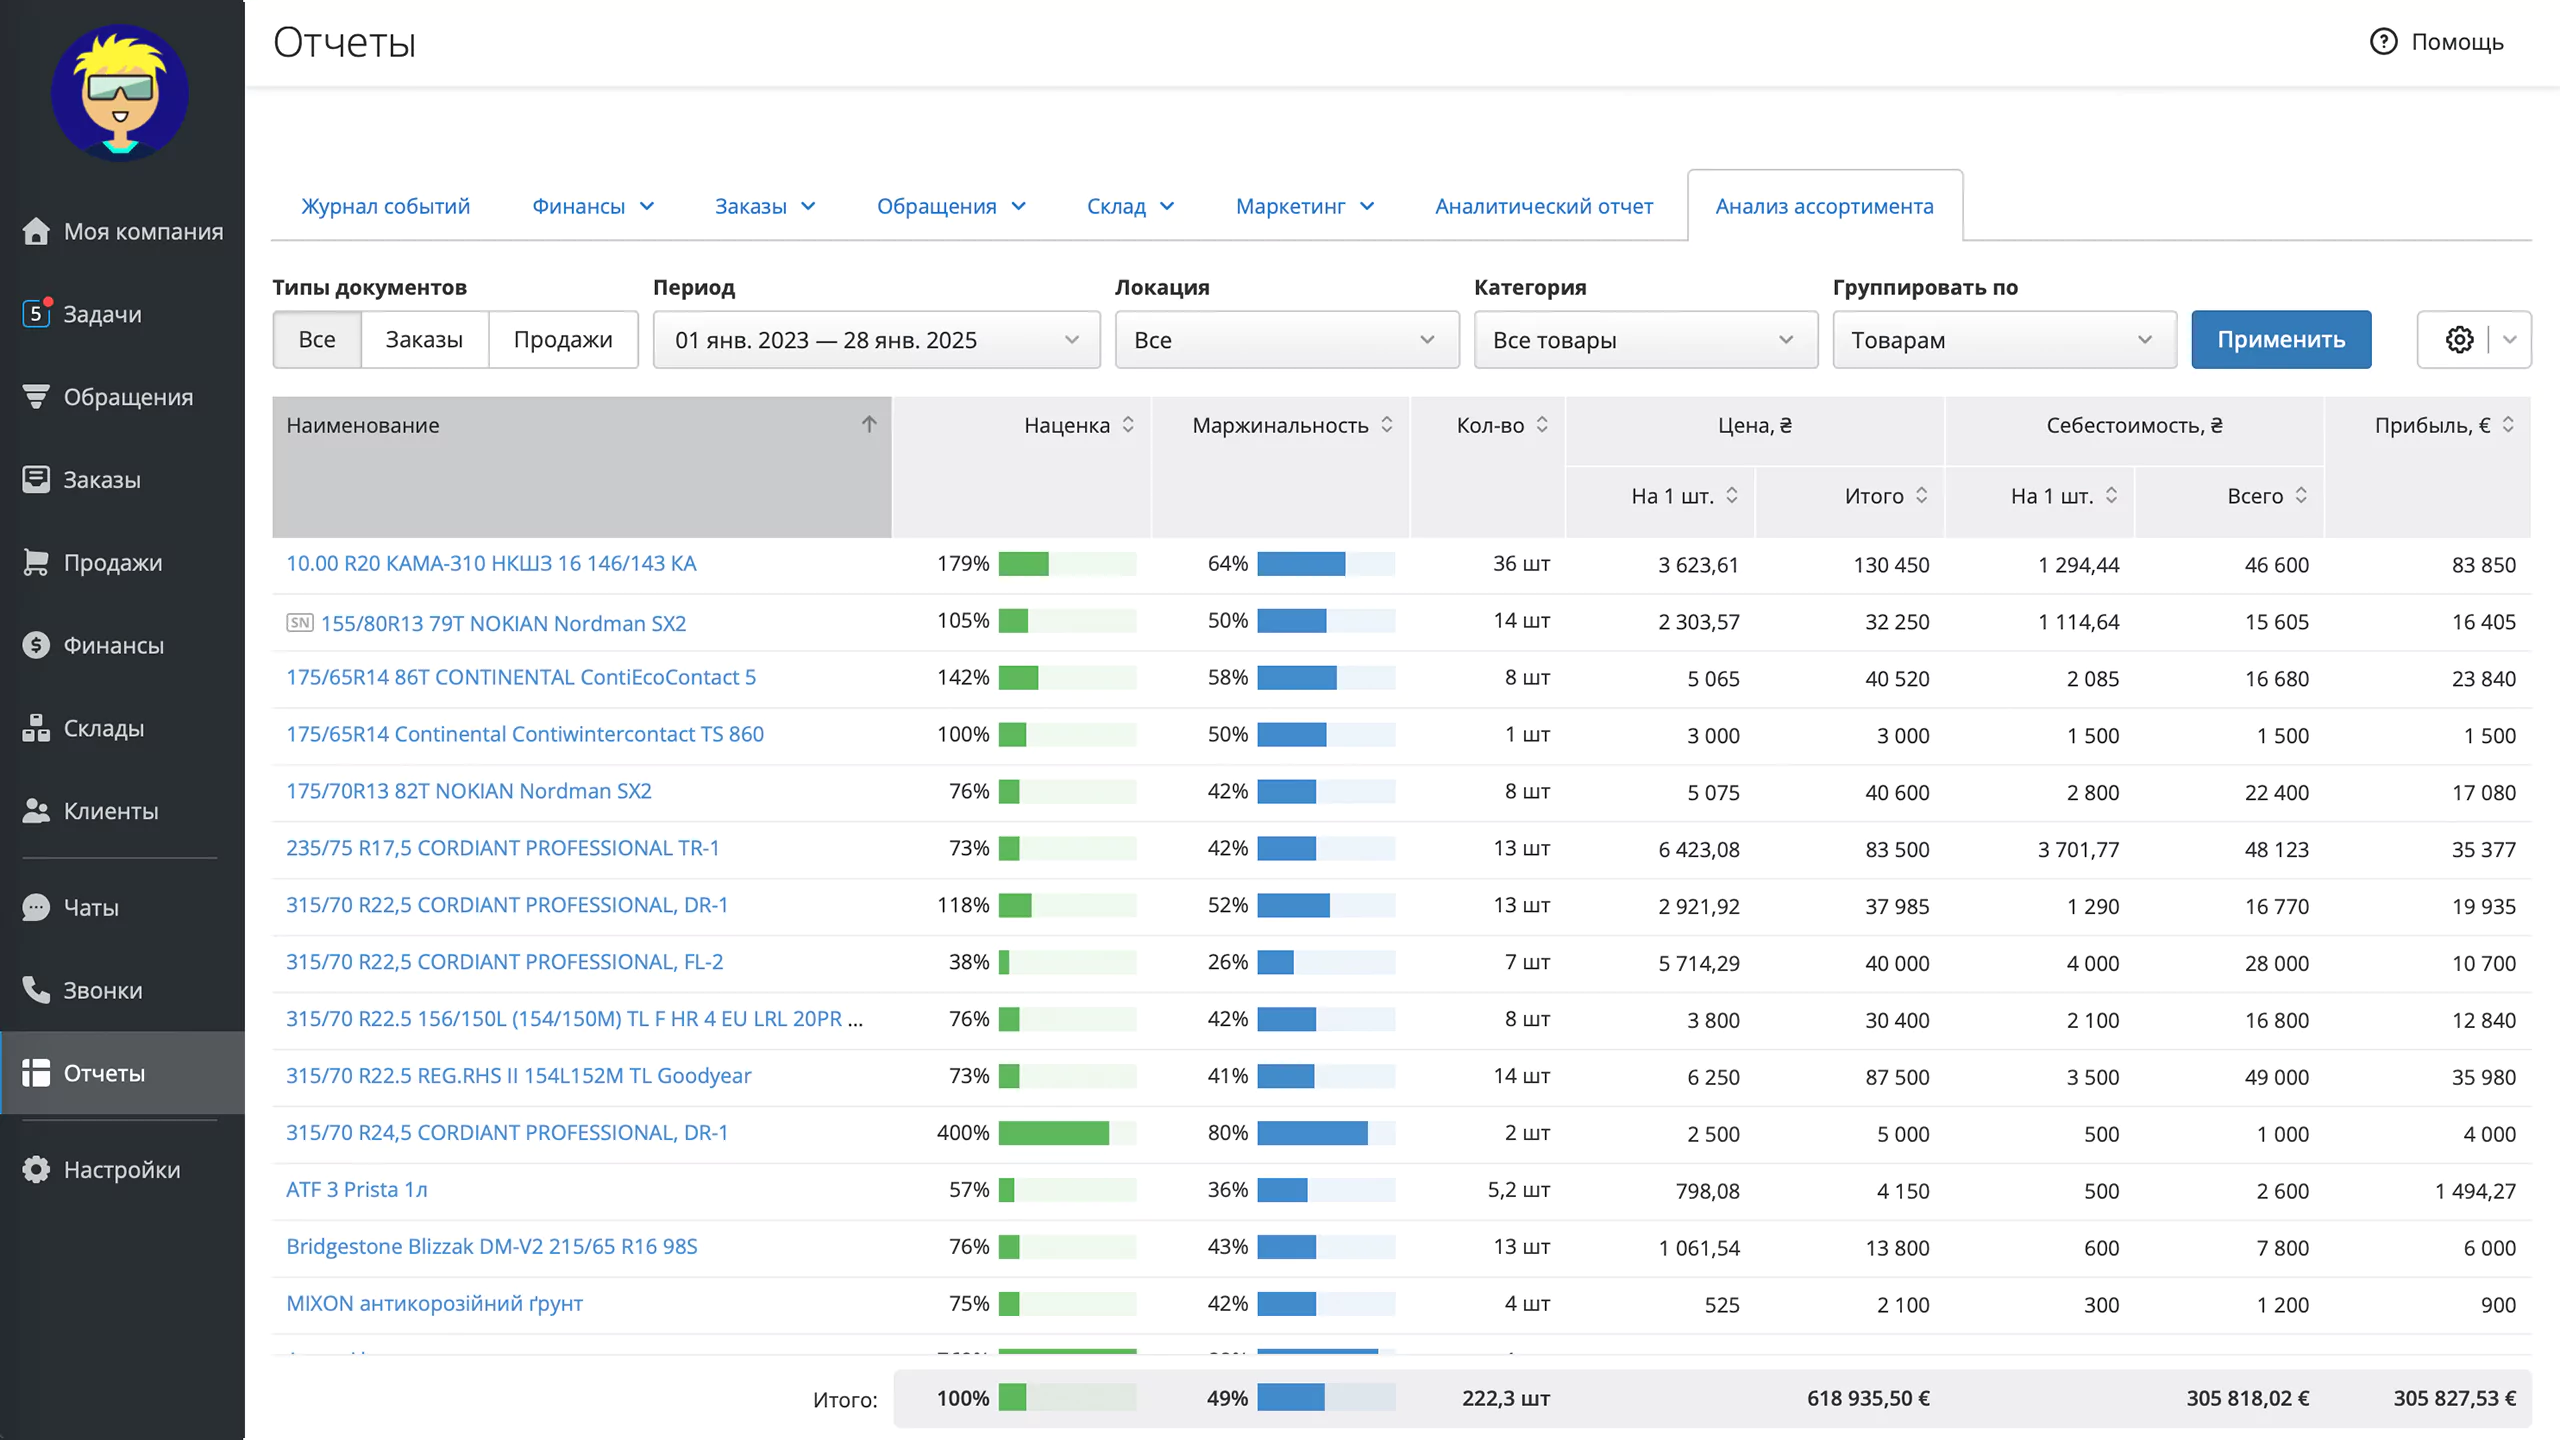This screenshot has width=2560, height=1440.
Task: Click the Помощь help link
Action: pos(2437,41)
